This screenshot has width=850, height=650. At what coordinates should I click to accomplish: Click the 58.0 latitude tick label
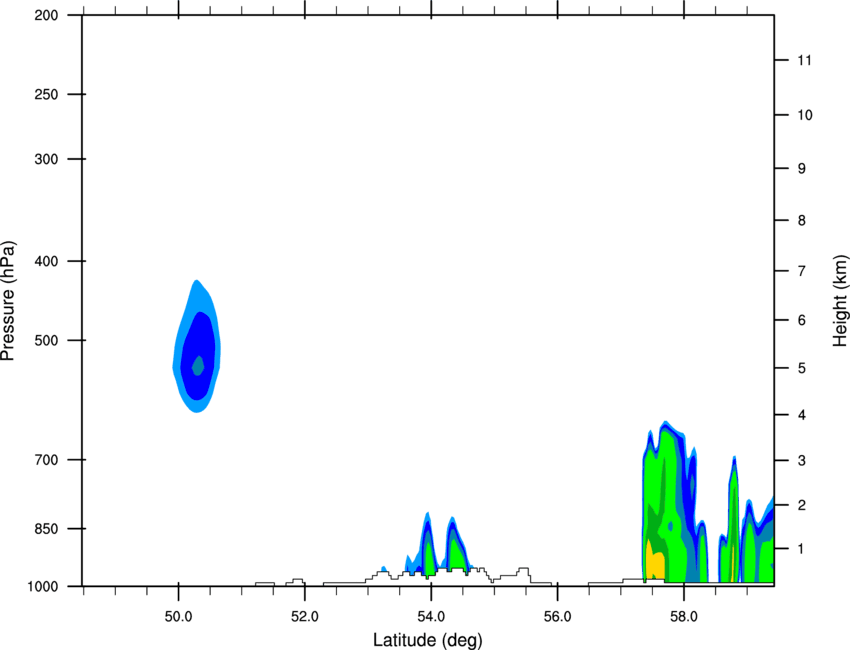pos(684,616)
